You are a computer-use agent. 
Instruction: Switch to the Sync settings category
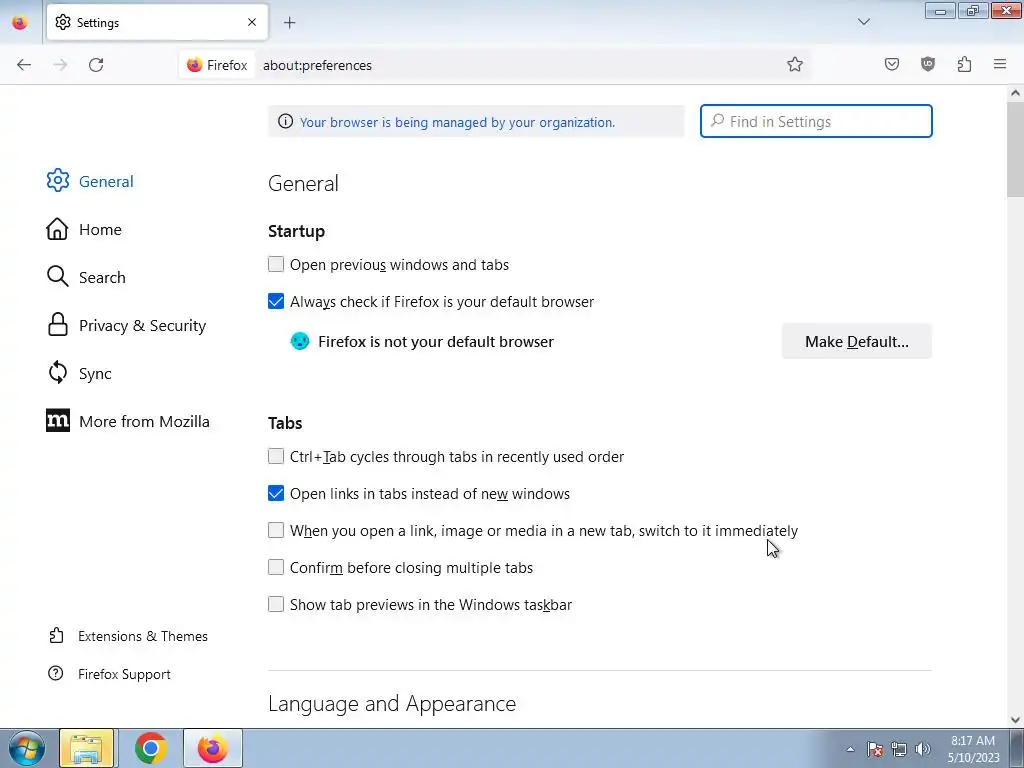pyautogui.click(x=79, y=373)
